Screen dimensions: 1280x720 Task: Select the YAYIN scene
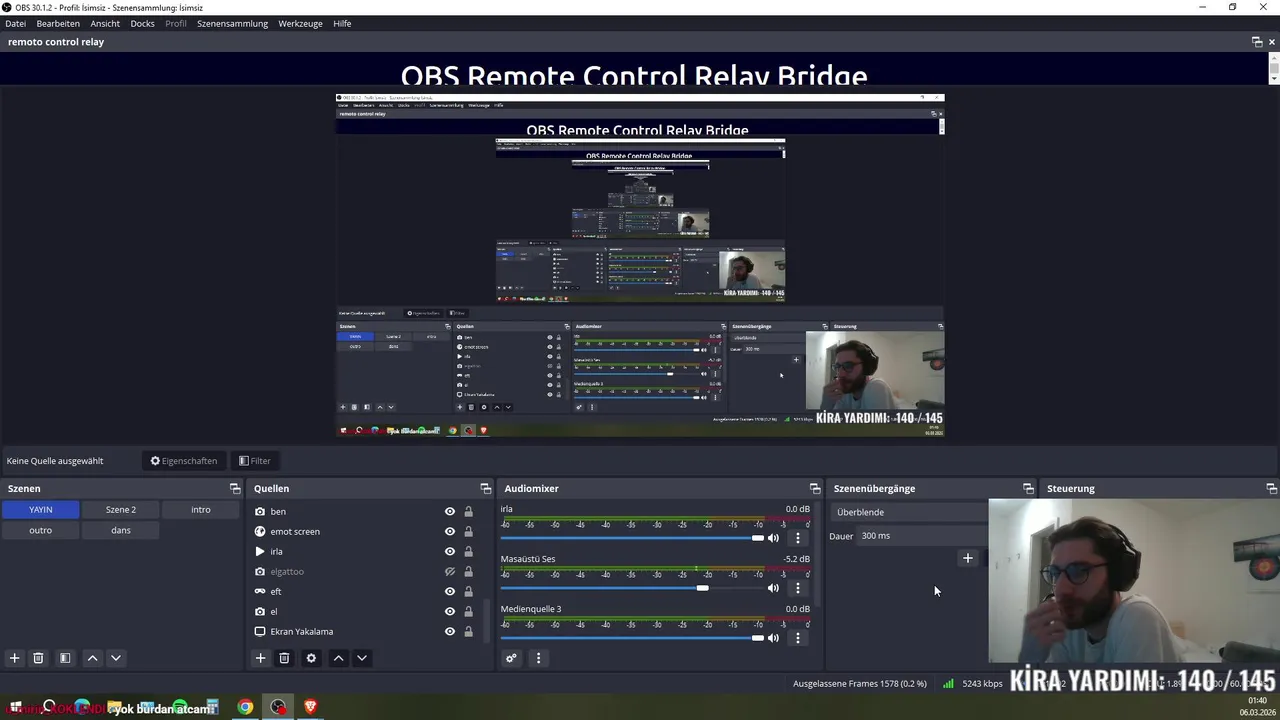(40, 510)
